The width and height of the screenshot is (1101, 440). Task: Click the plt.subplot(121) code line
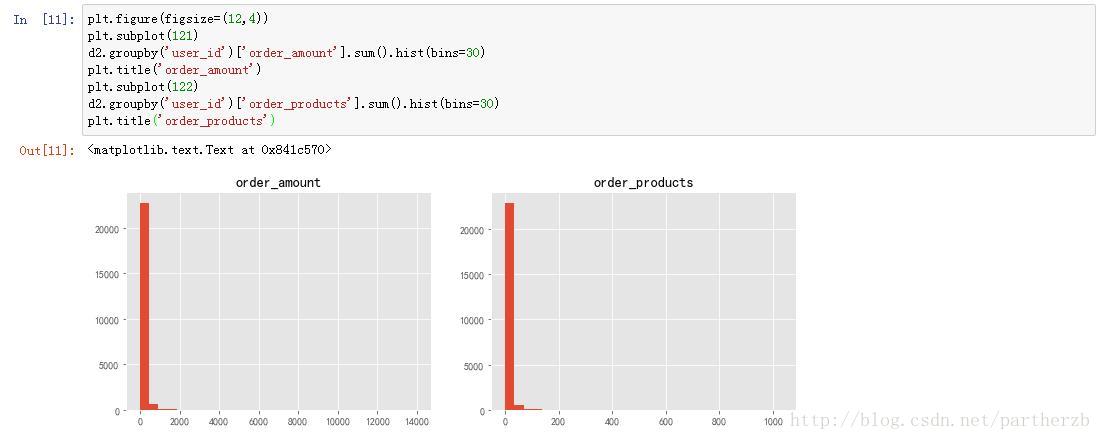tap(143, 36)
